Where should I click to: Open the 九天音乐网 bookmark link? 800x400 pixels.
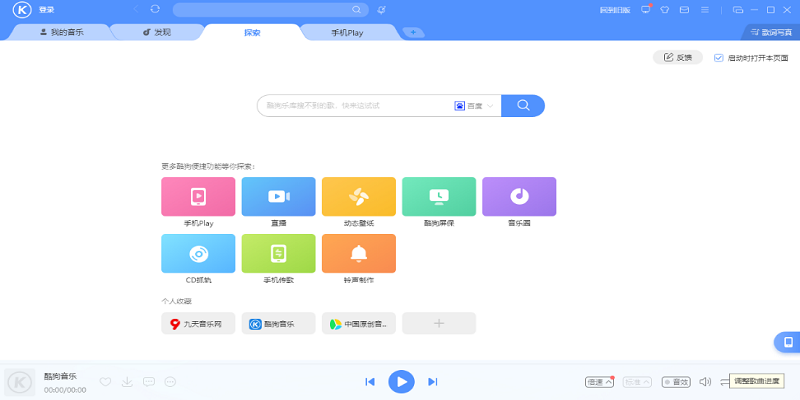click(x=198, y=323)
